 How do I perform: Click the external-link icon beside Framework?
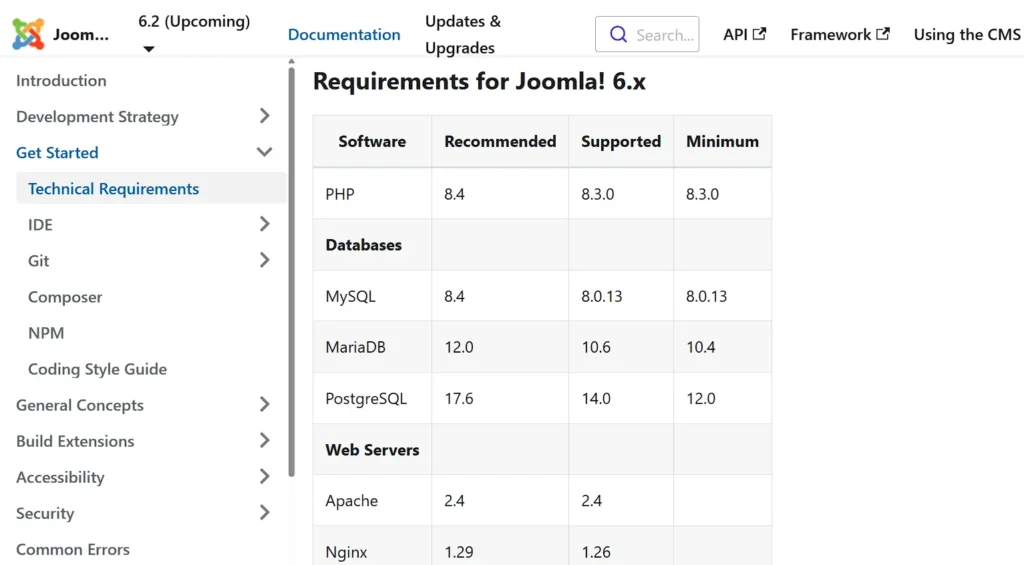[x=882, y=33]
